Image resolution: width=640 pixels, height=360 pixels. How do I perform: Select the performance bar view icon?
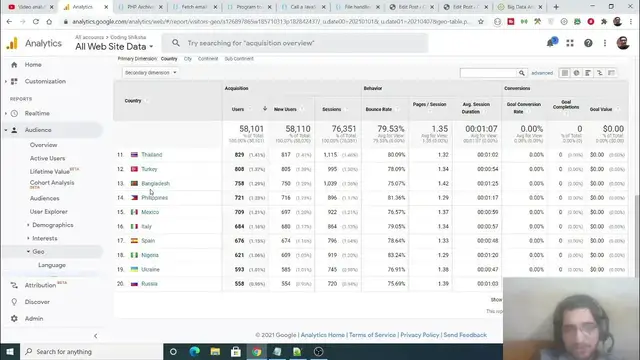coord(588,73)
